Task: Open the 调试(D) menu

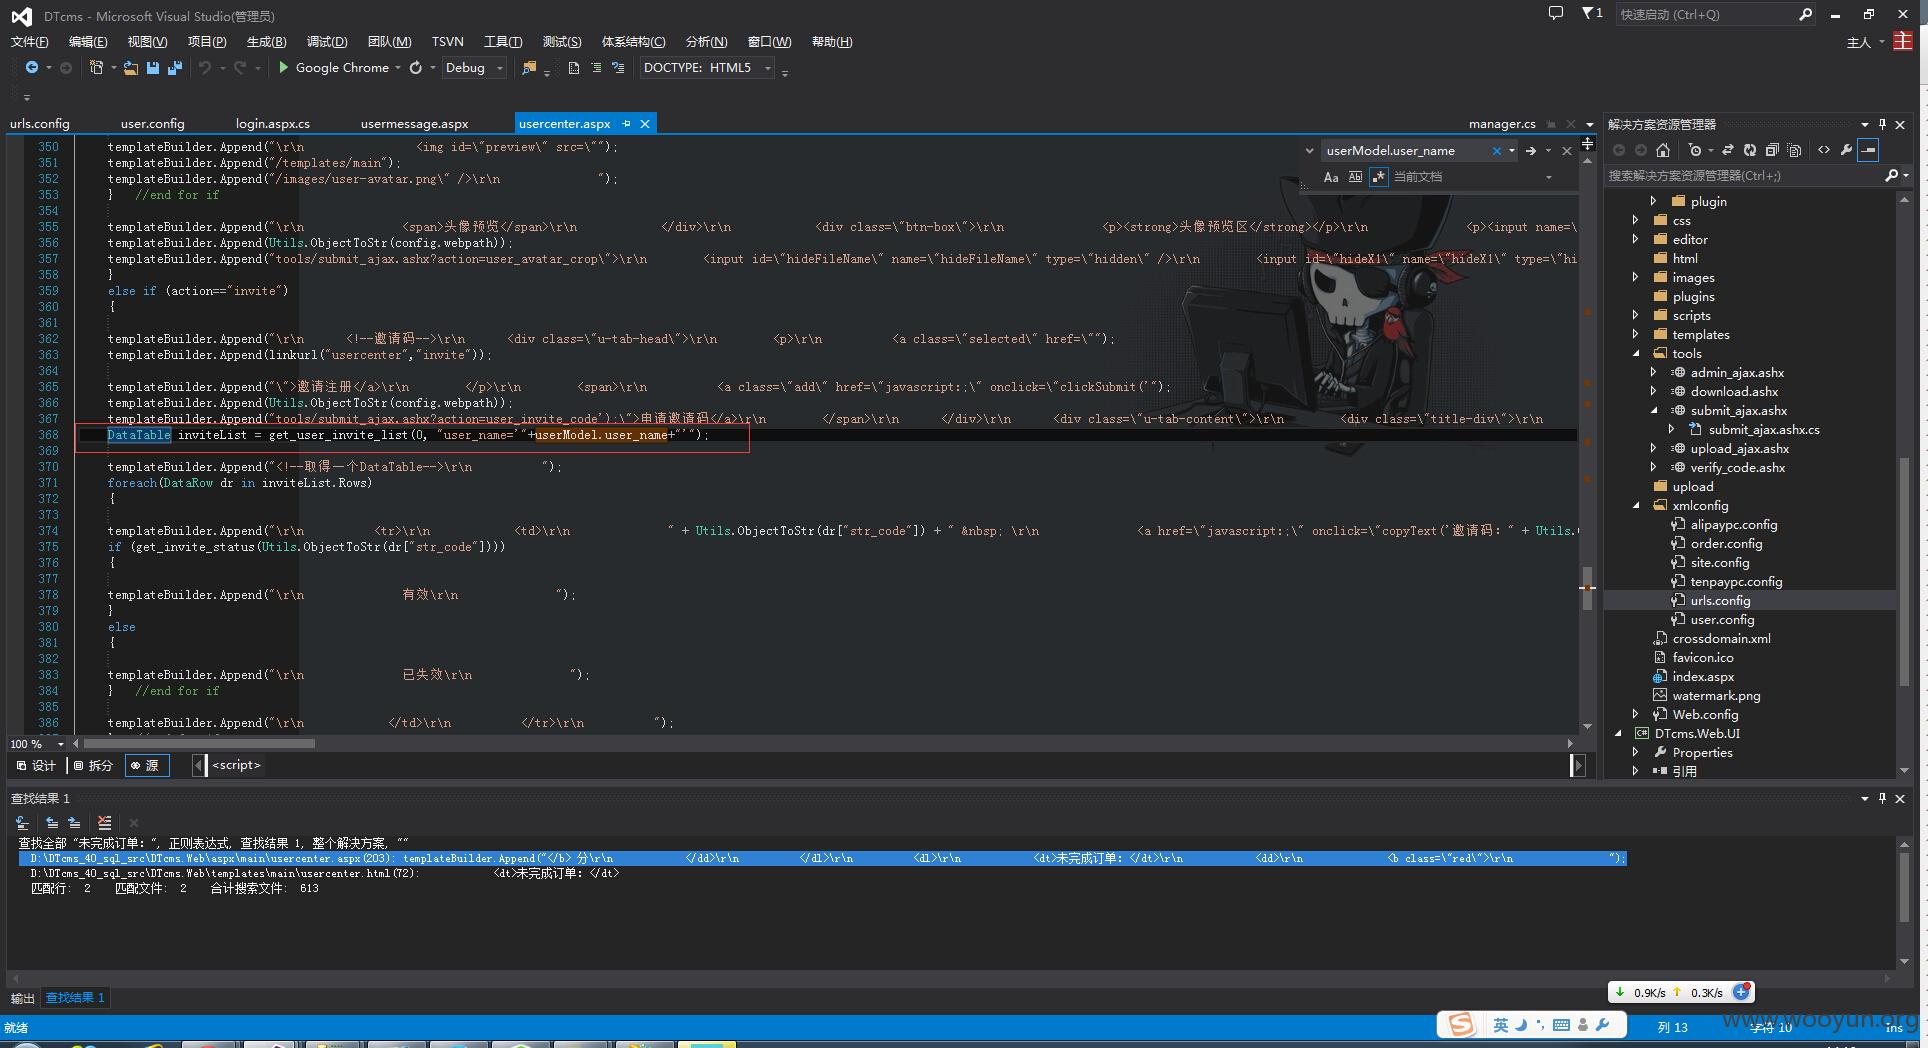Action: tap(327, 41)
